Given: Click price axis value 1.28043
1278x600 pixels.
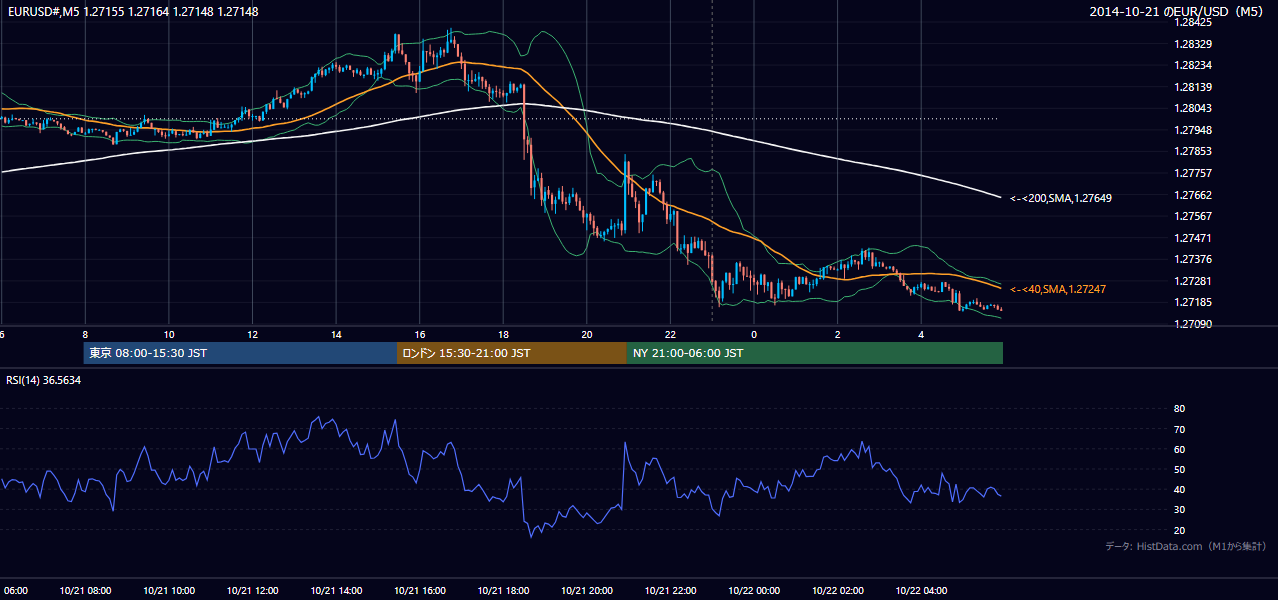Looking at the screenshot, I should tap(1192, 108).
